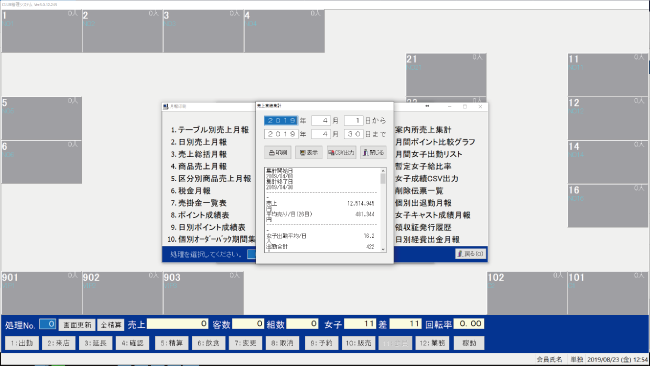Select table tile 16 in floor layout

[608, 206]
